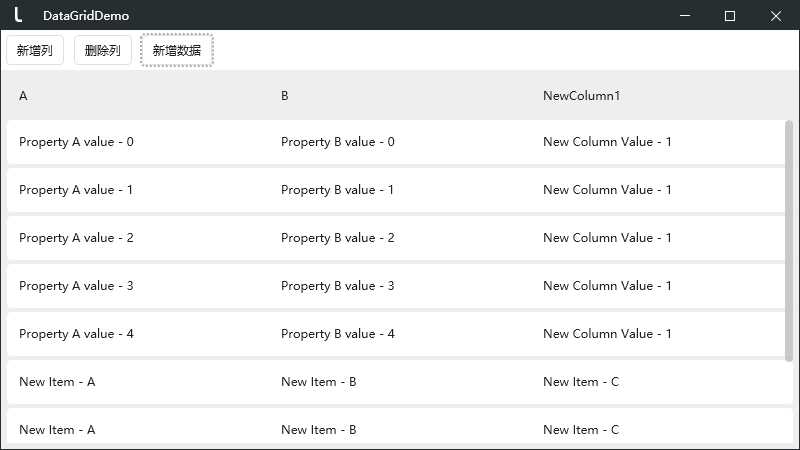
Task: Click the vertical scrollbar thumb
Action: click(789, 241)
